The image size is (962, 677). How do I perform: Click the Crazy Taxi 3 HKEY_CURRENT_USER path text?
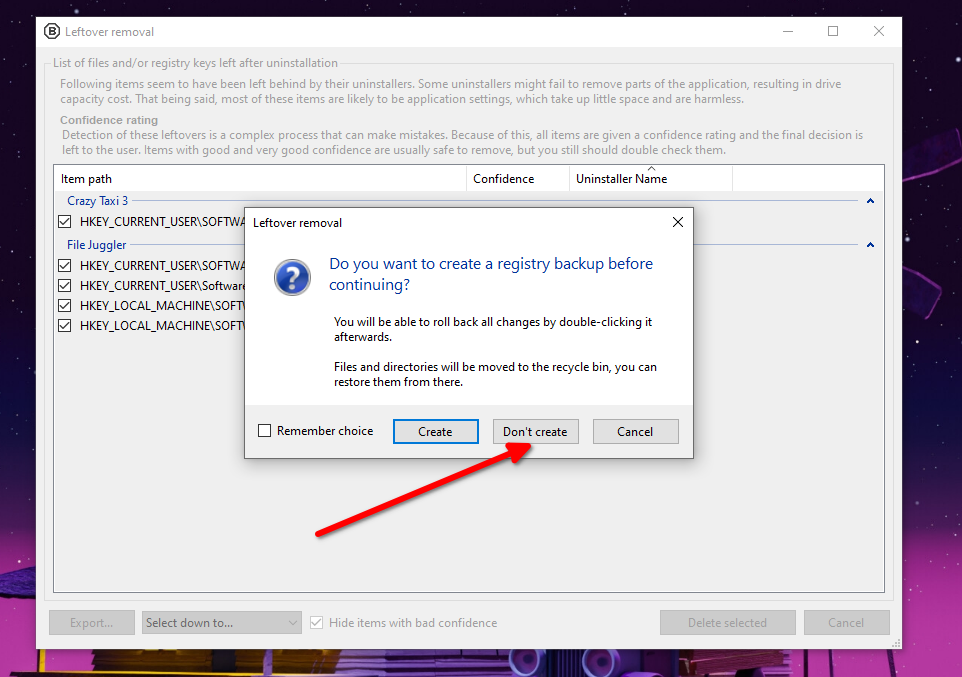click(162, 222)
